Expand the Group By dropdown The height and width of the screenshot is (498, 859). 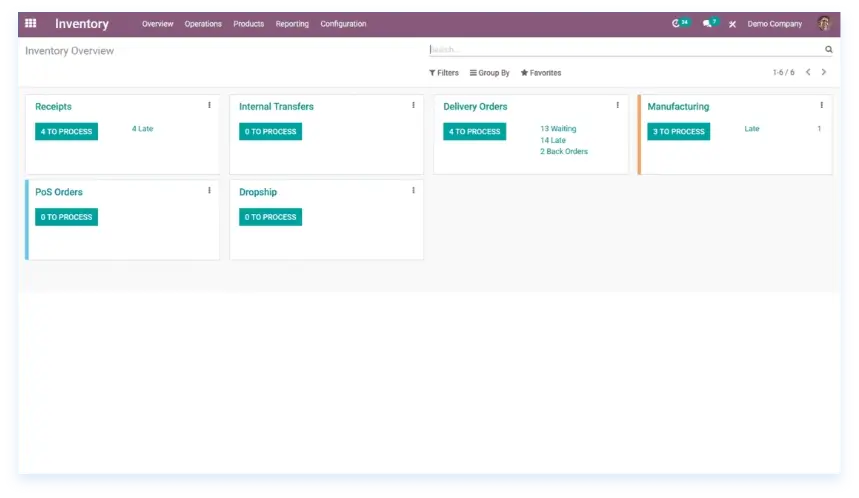pyautogui.click(x=490, y=73)
